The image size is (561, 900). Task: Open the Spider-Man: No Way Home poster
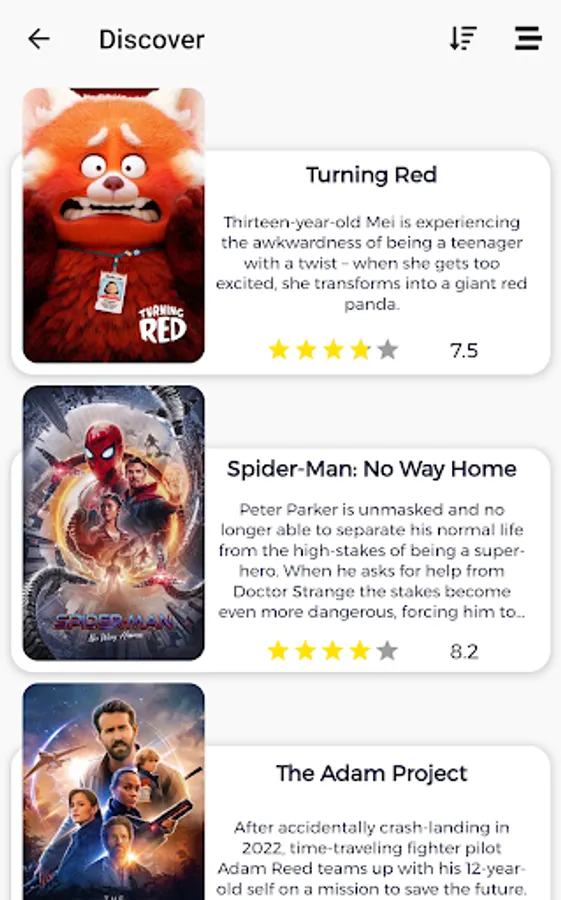point(114,522)
